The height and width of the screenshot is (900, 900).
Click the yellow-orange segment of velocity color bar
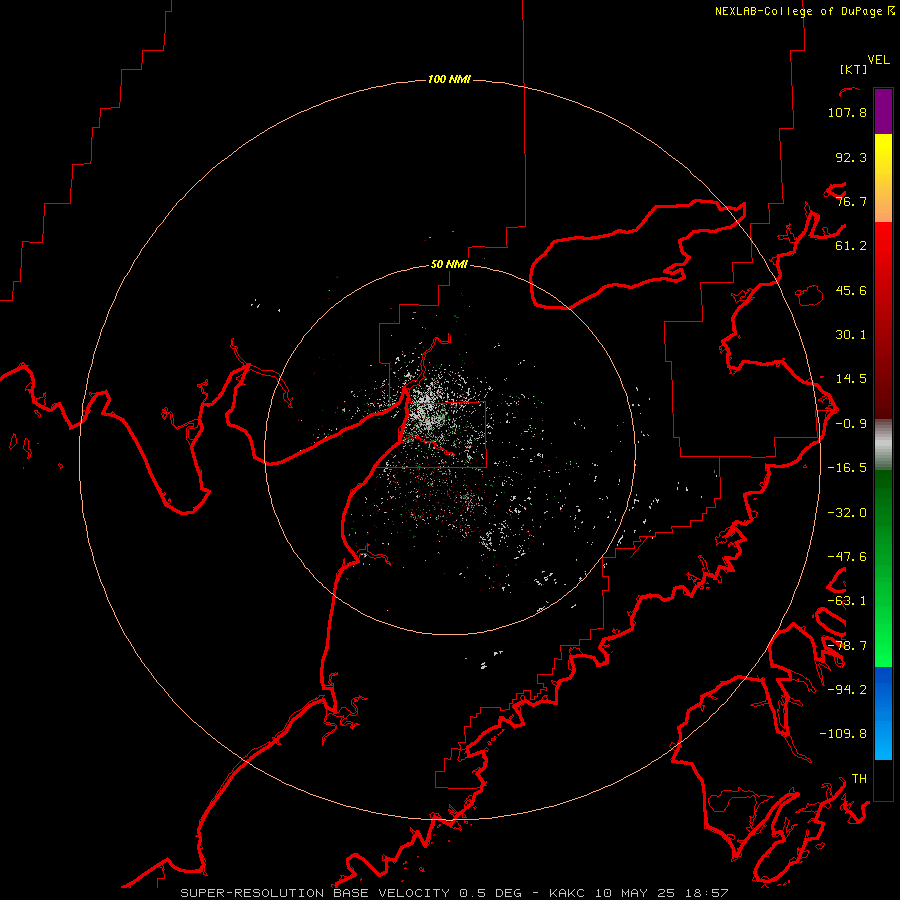pyautogui.click(x=883, y=178)
